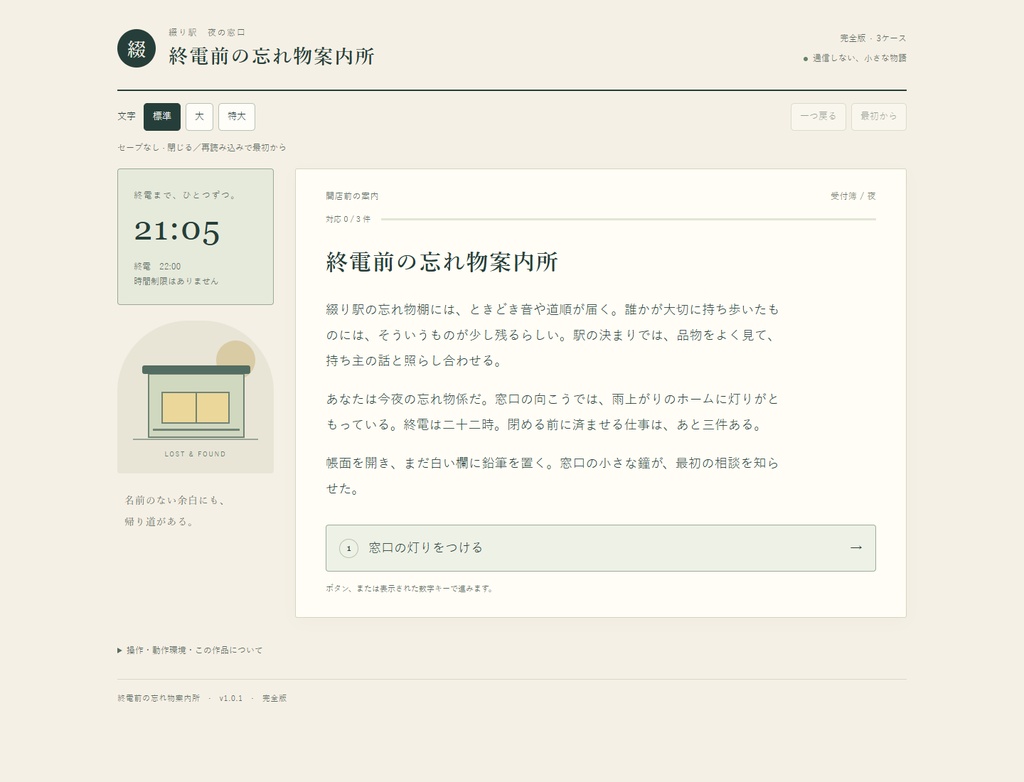Click the page title 終電前の忘れ物案内所 in the header
Screen dimensions: 1024x782
pos(272,56)
